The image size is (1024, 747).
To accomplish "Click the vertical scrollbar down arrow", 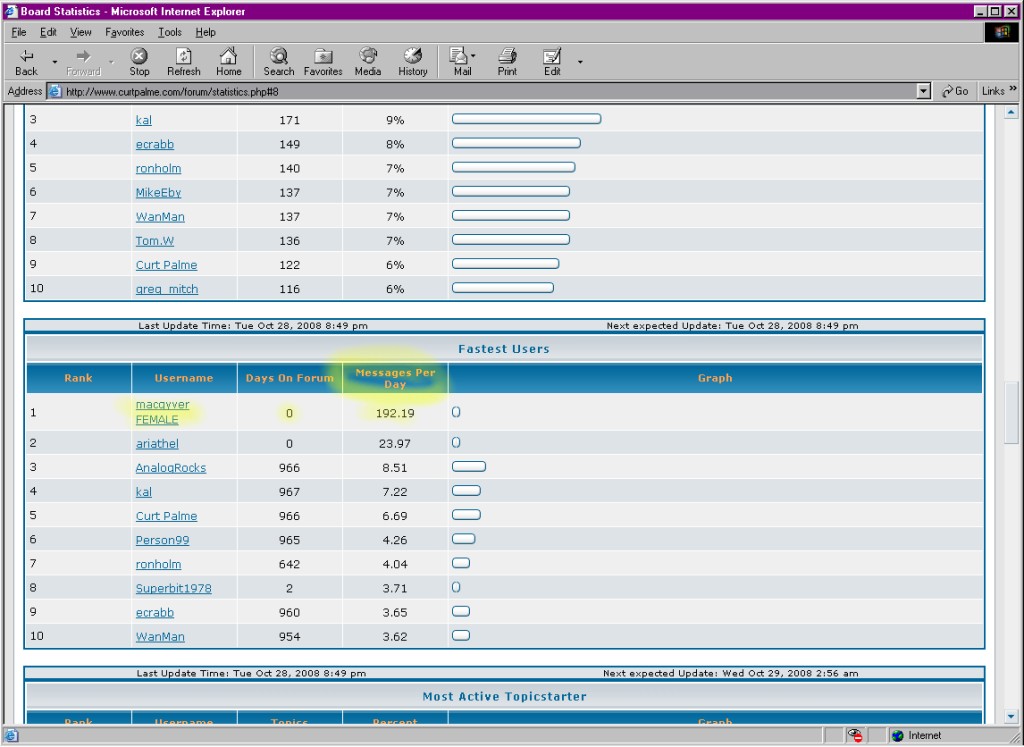I will [x=1011, y=716].
